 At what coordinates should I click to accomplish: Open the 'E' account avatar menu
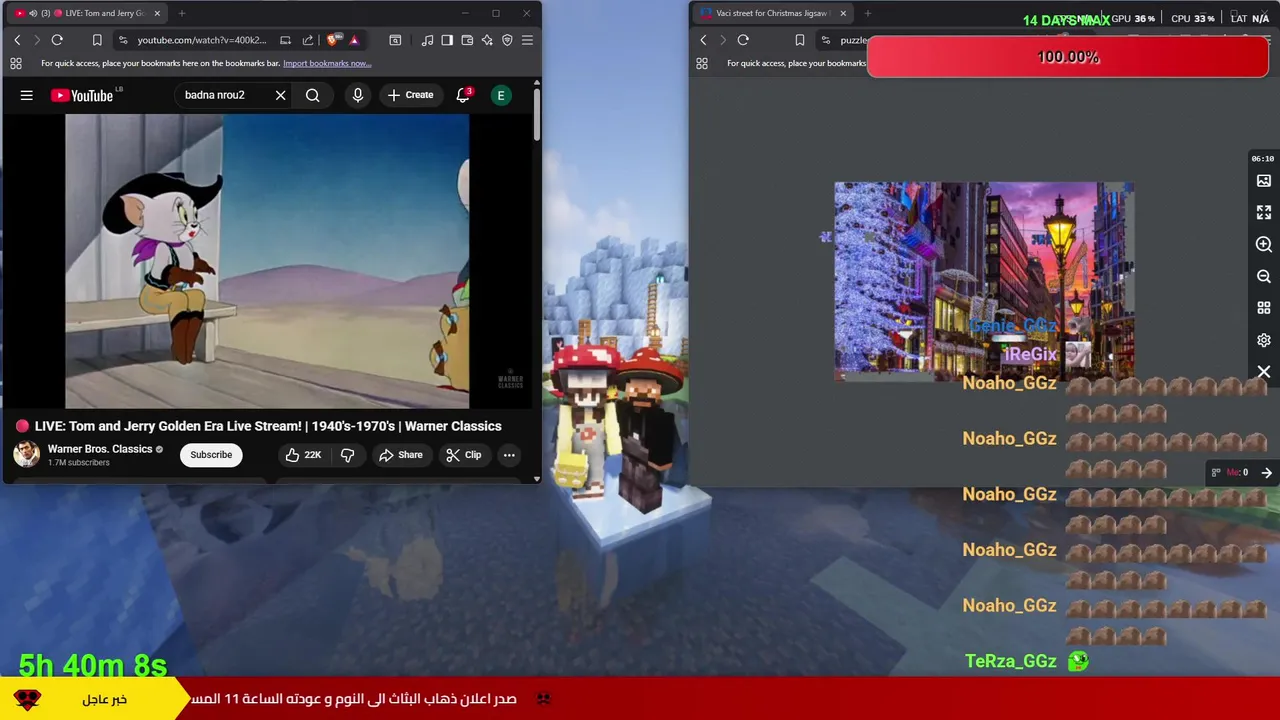tap(501, 95)
